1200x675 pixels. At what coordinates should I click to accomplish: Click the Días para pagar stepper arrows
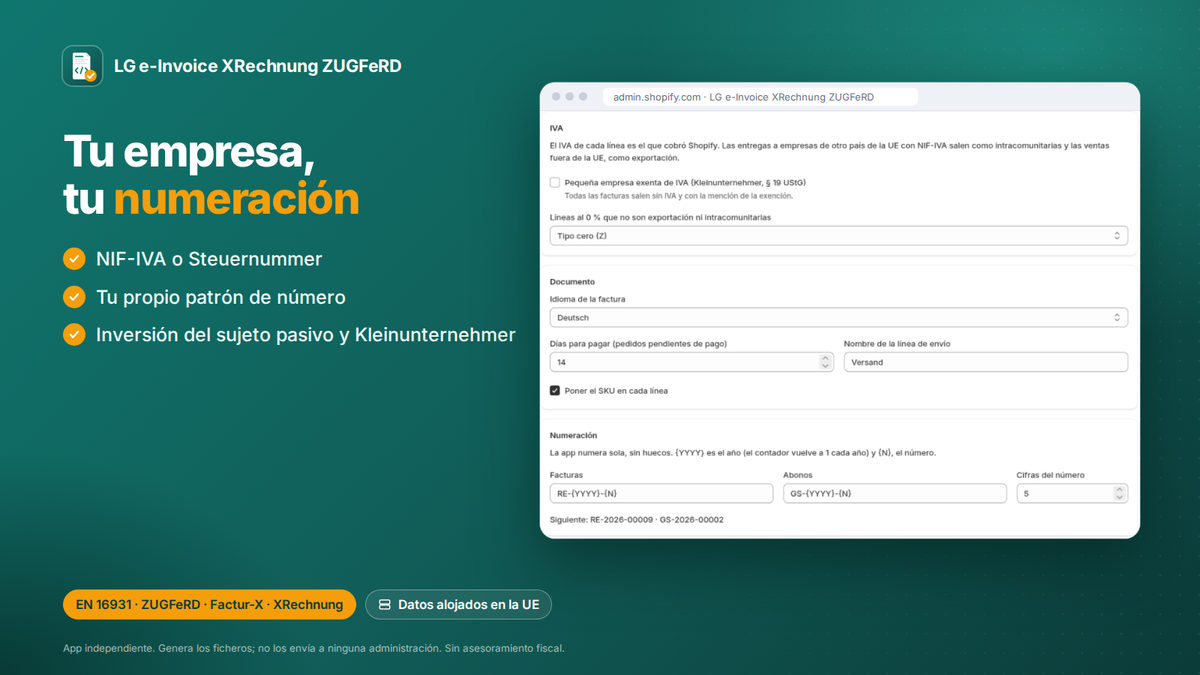coord(826,363)
